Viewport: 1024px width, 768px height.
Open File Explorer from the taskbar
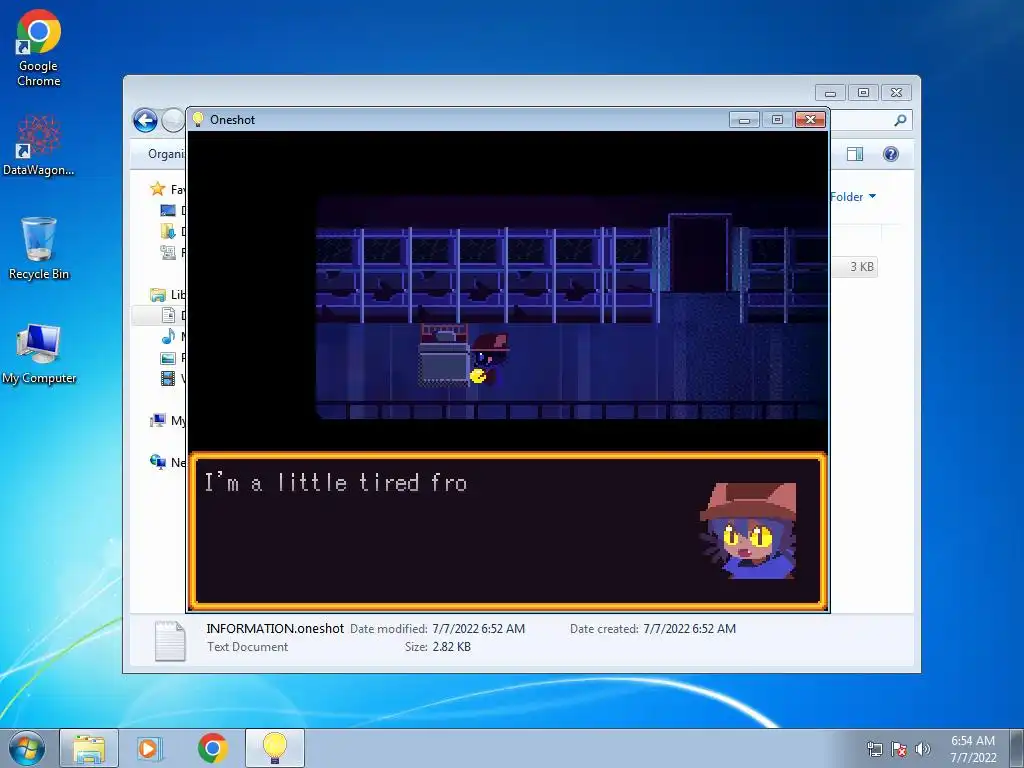pos(89,748)
